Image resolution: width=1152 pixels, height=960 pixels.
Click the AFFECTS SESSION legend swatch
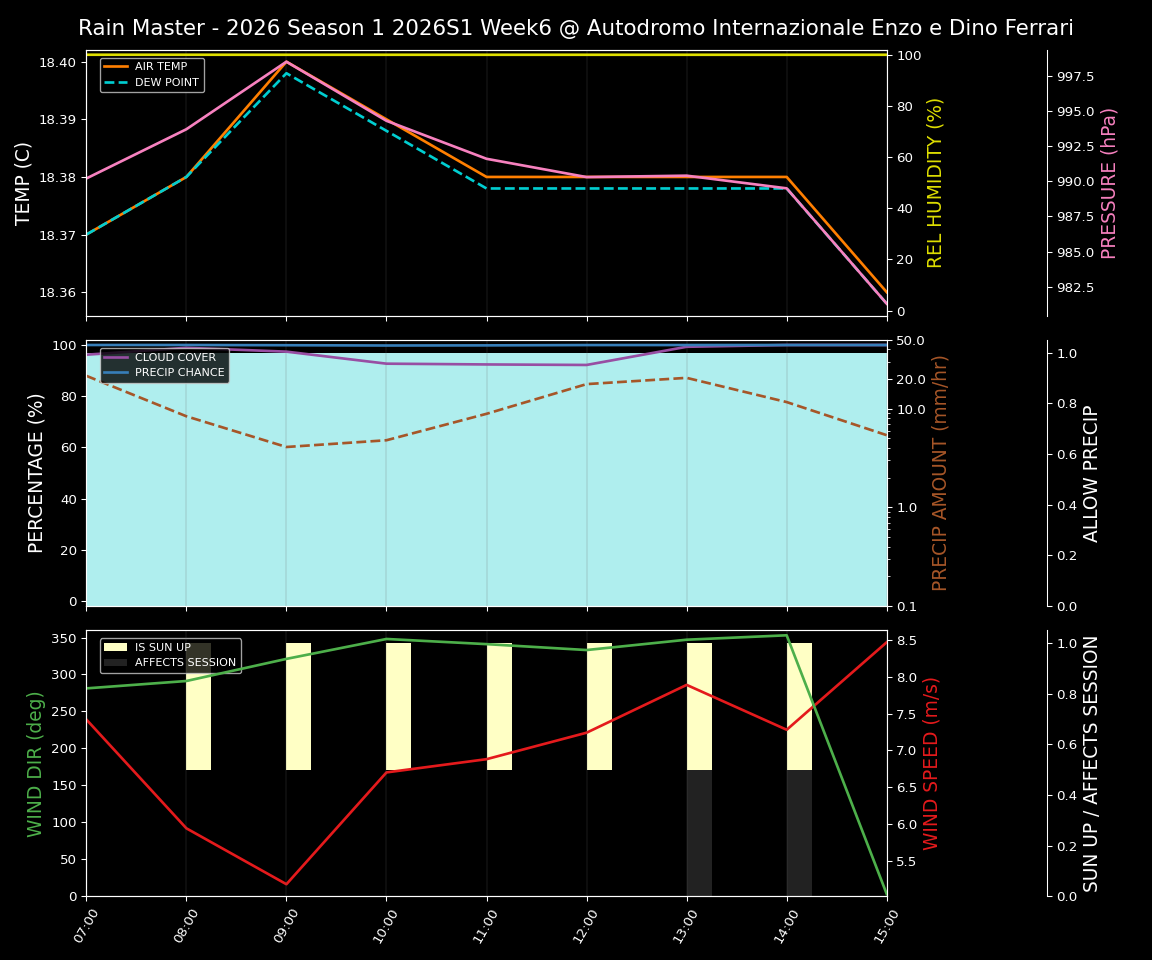(115, 662)
